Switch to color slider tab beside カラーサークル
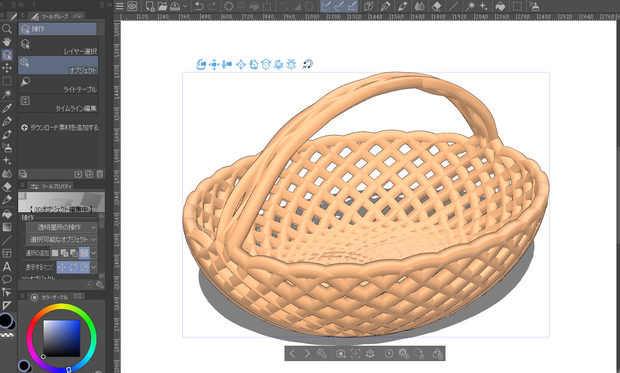 pos(78,296)
